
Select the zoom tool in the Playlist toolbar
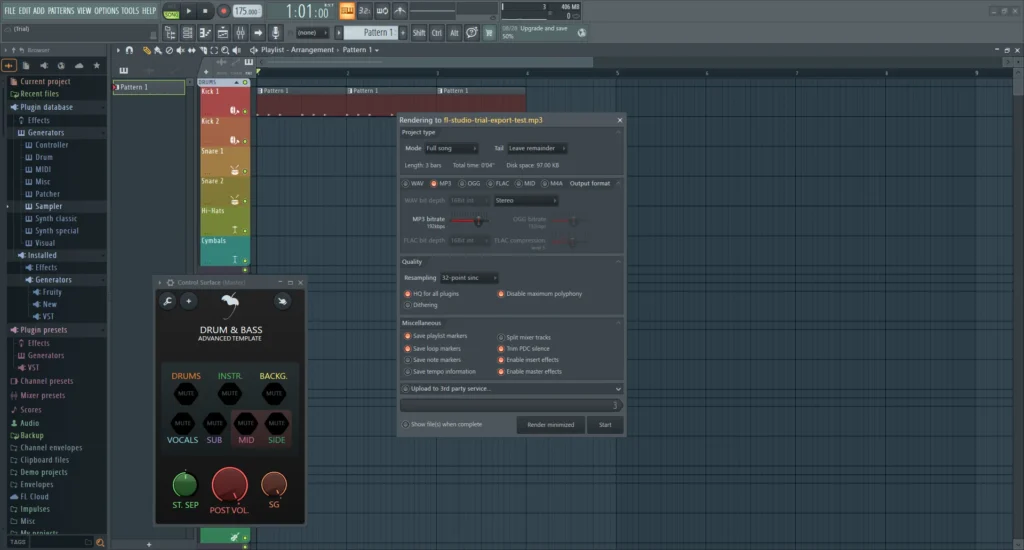(225, 50)
